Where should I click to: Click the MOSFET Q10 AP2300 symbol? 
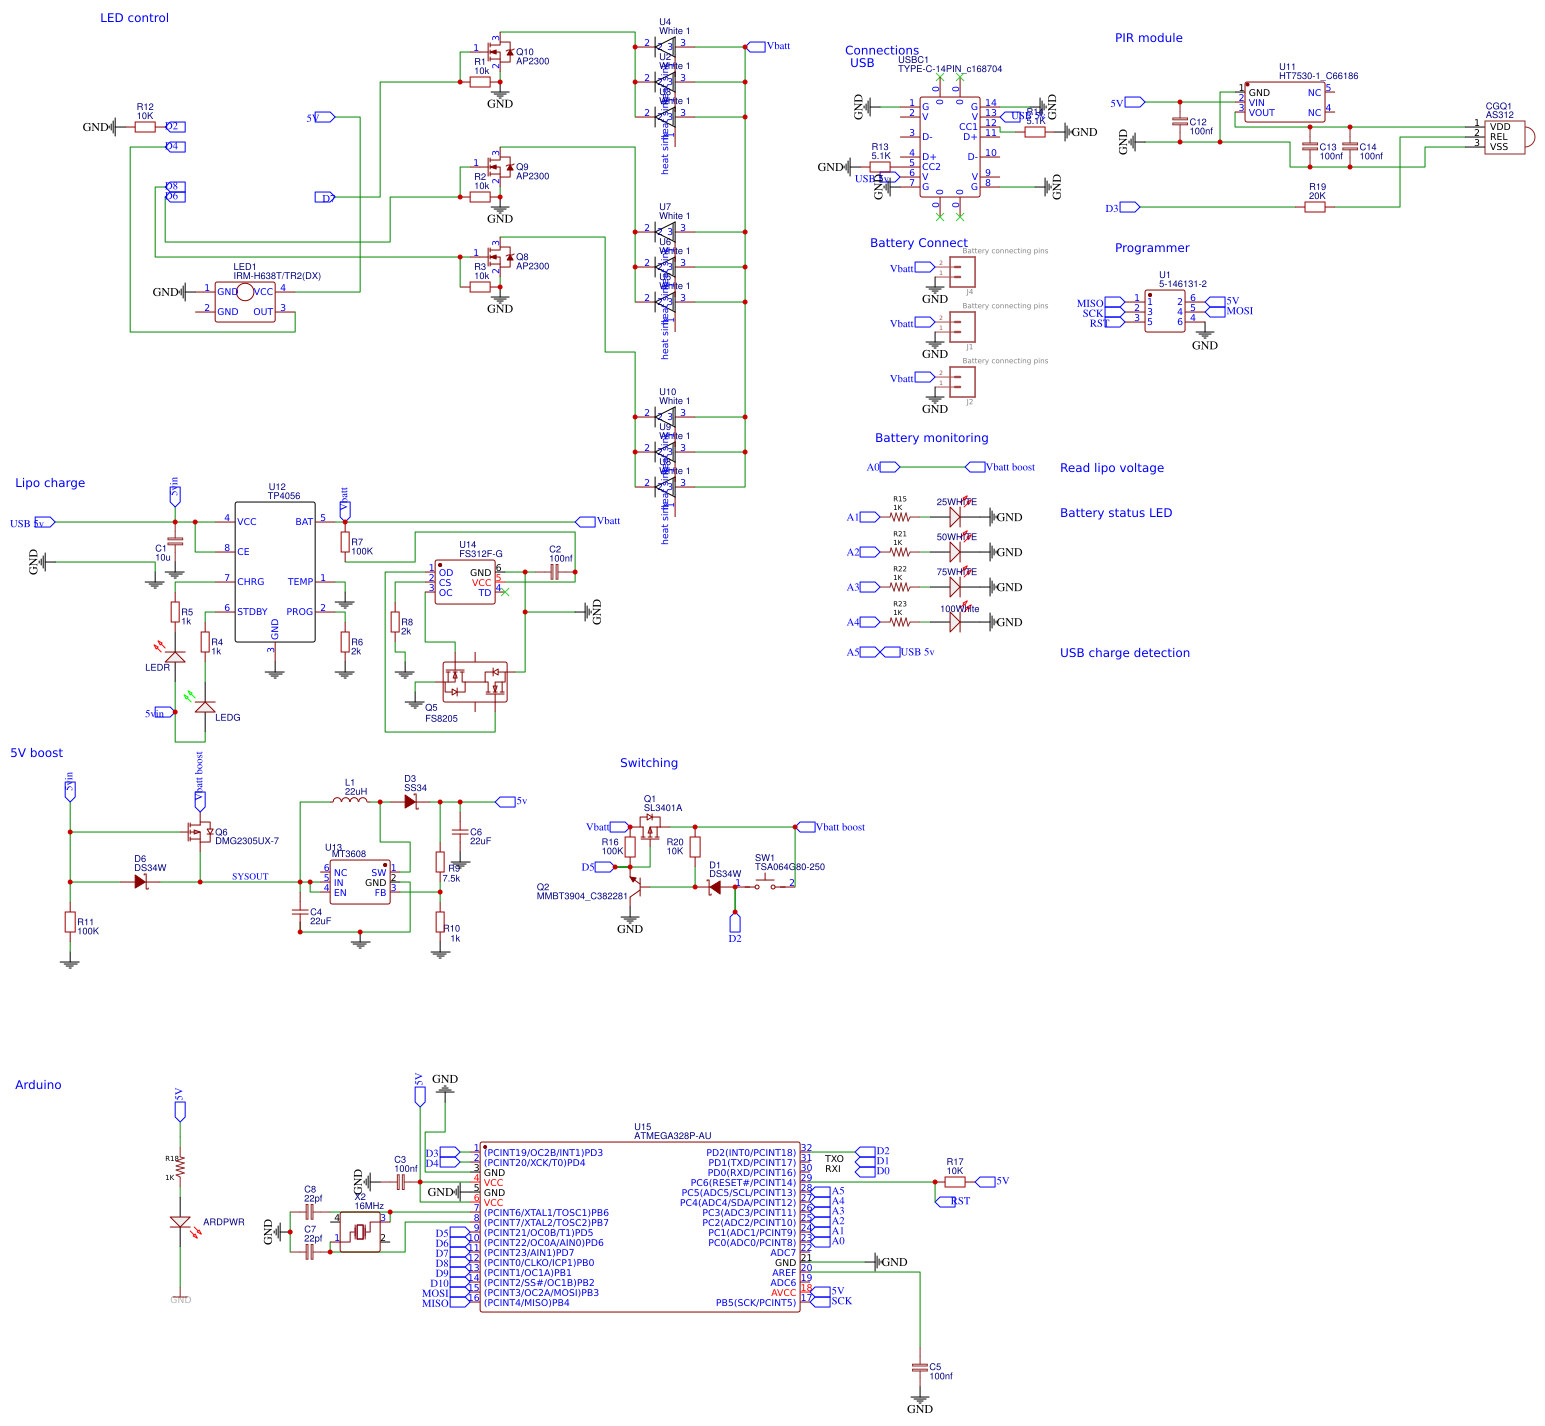pyautogui.click(x=497, y=50)
